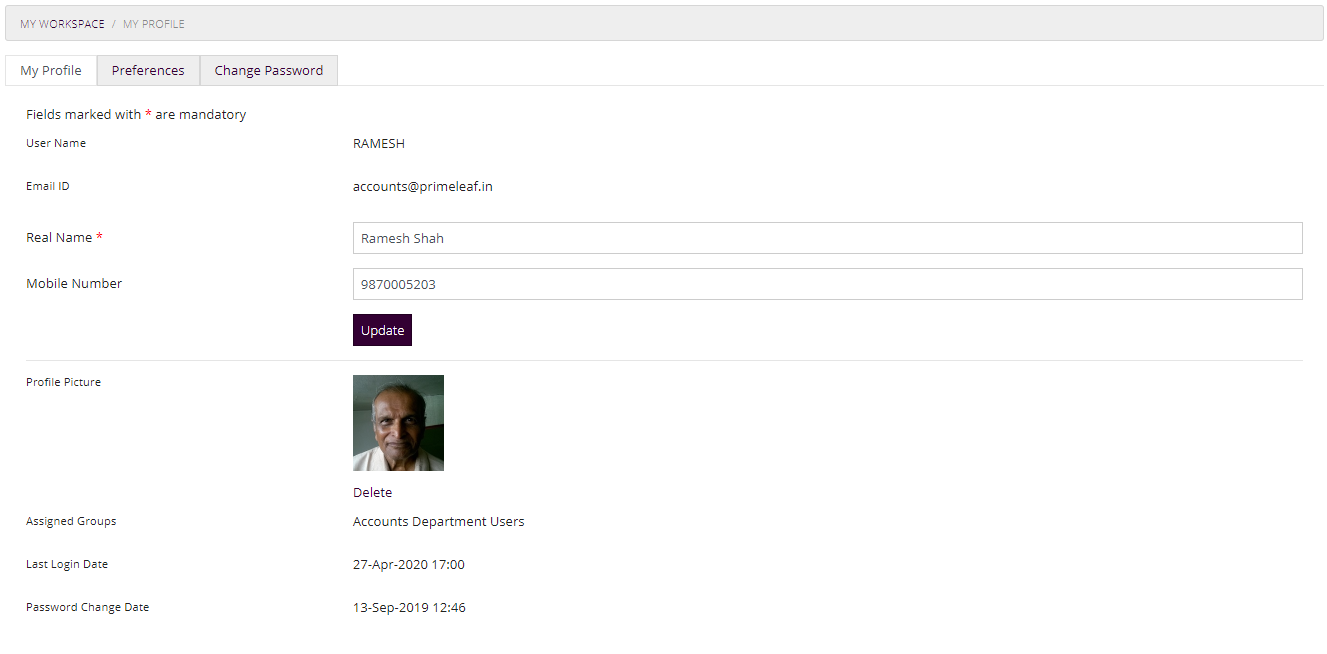Viewport: 1327px width, 654px height.
Task: Navigate to MY WORKSPACE in the breadcrumb
Action: pos(62,23)
